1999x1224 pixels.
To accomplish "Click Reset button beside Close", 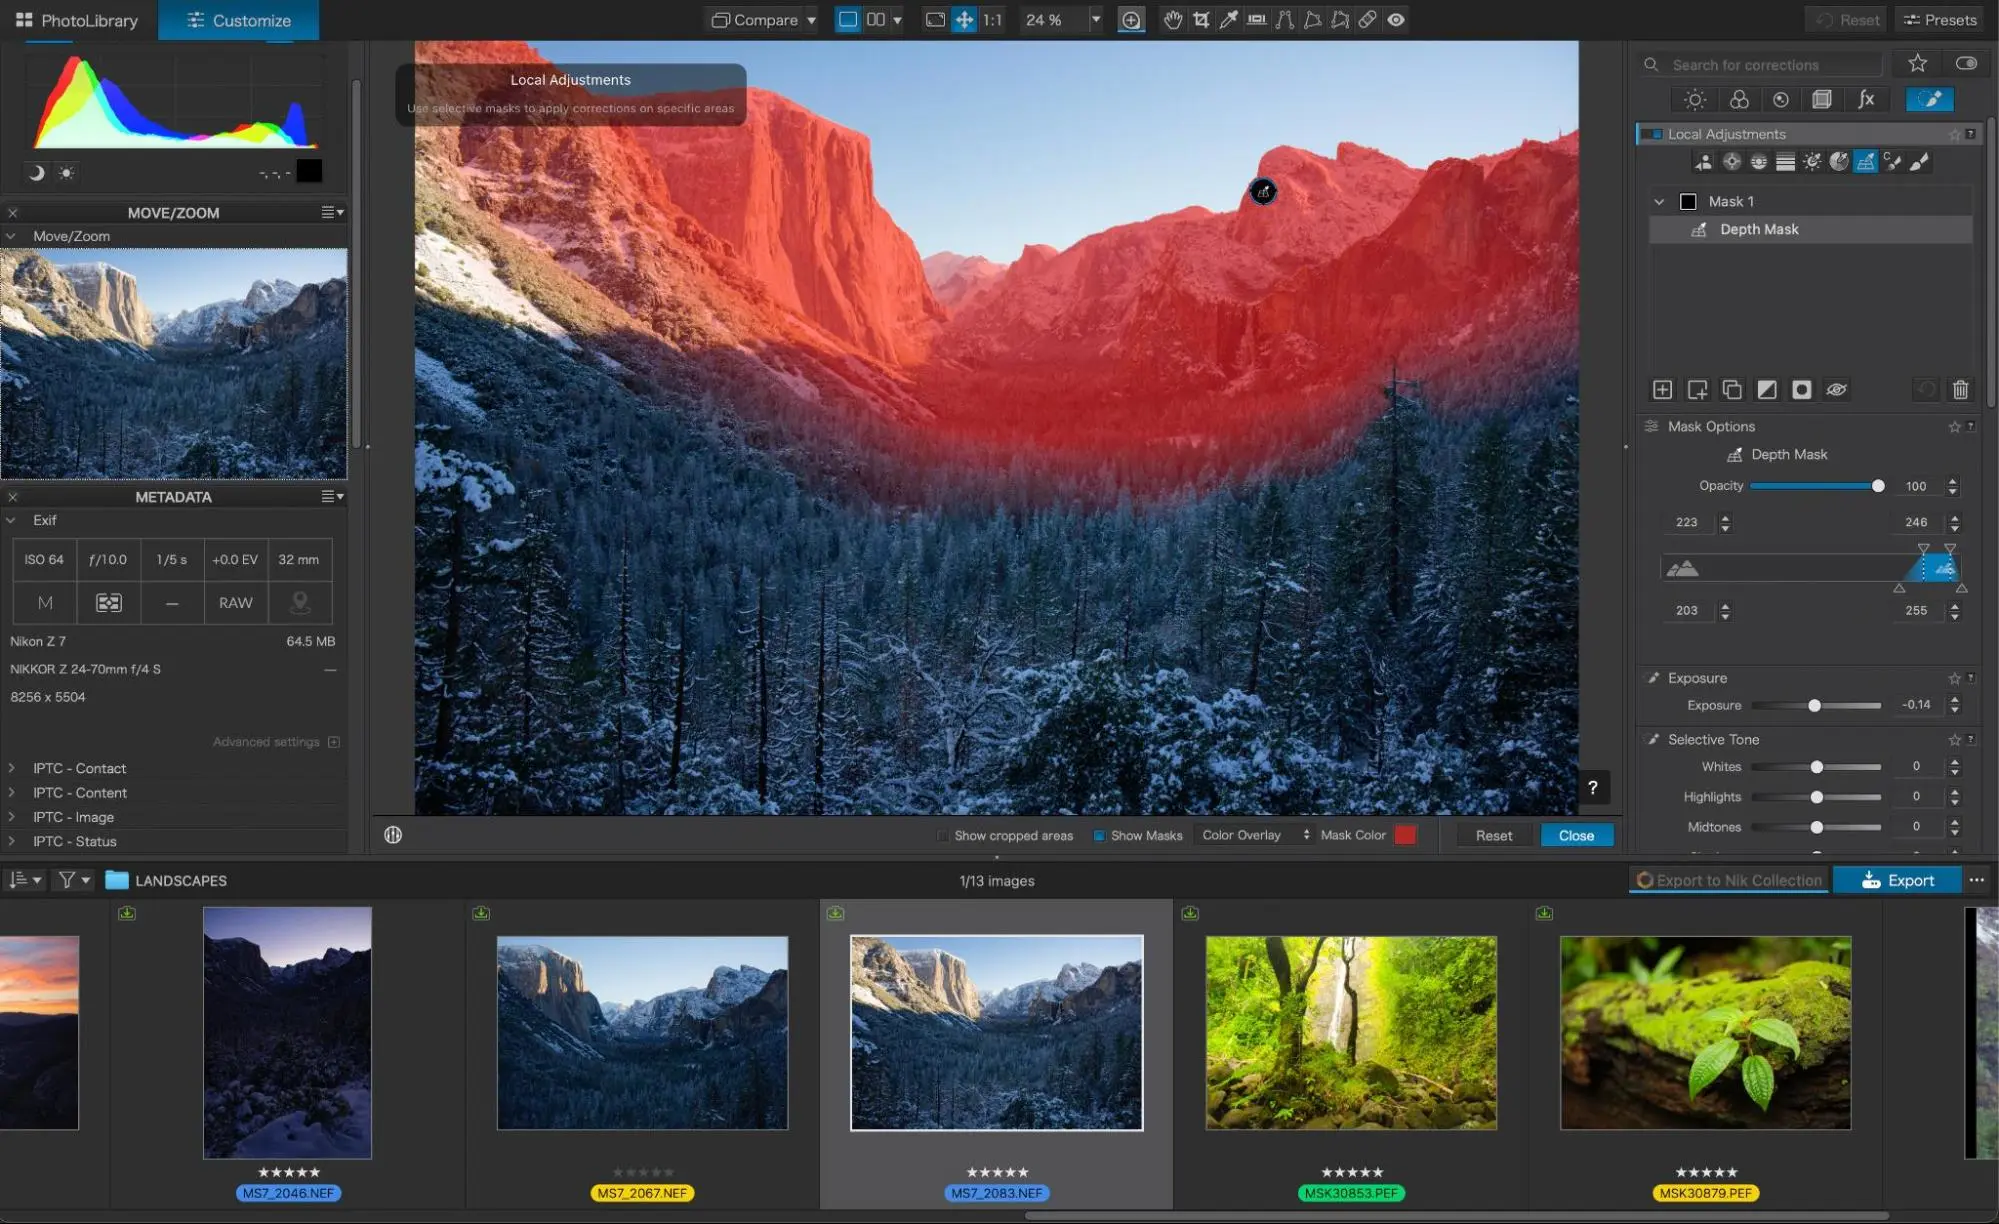I will [x=1493, y=835].
